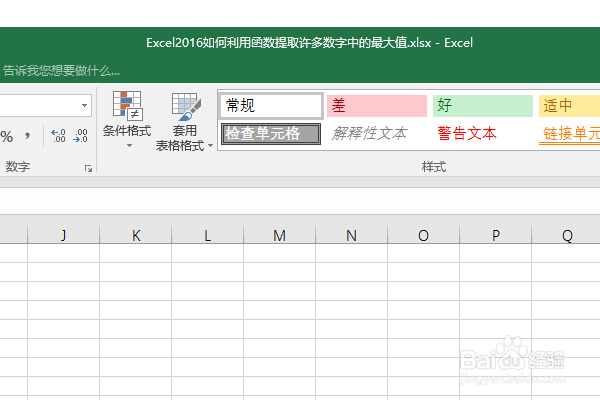Select column O header
Screen dimensions: 600x400
(423, 234)
